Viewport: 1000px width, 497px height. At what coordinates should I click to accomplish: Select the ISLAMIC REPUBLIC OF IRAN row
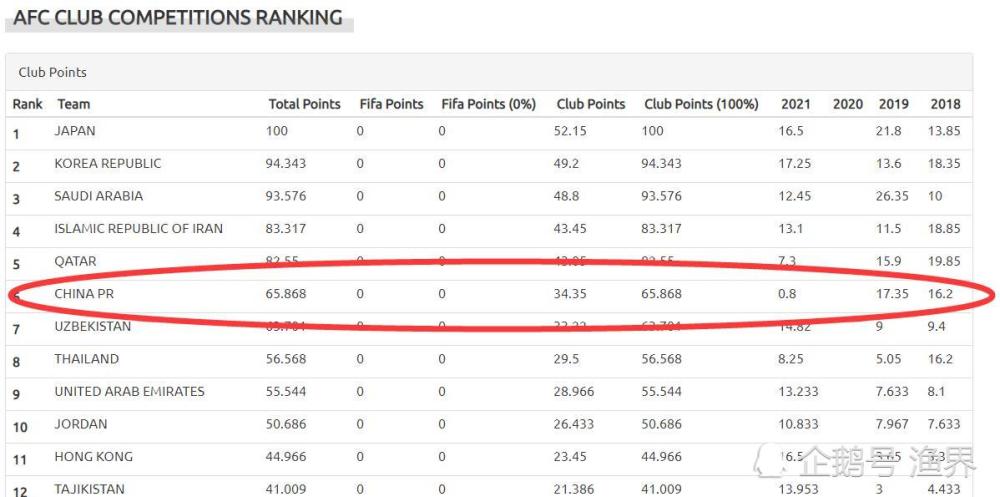(489, 230)
